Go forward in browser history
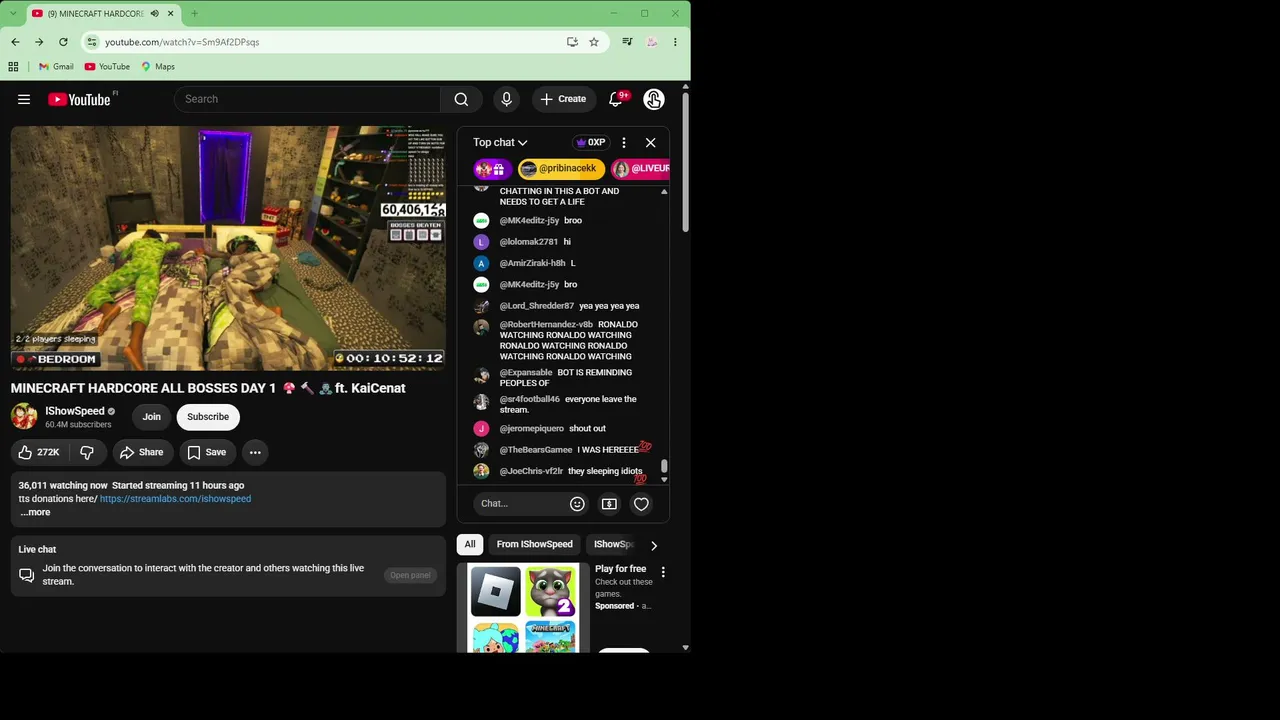This screenshot has width=1280, height=720. coord(39,42)
